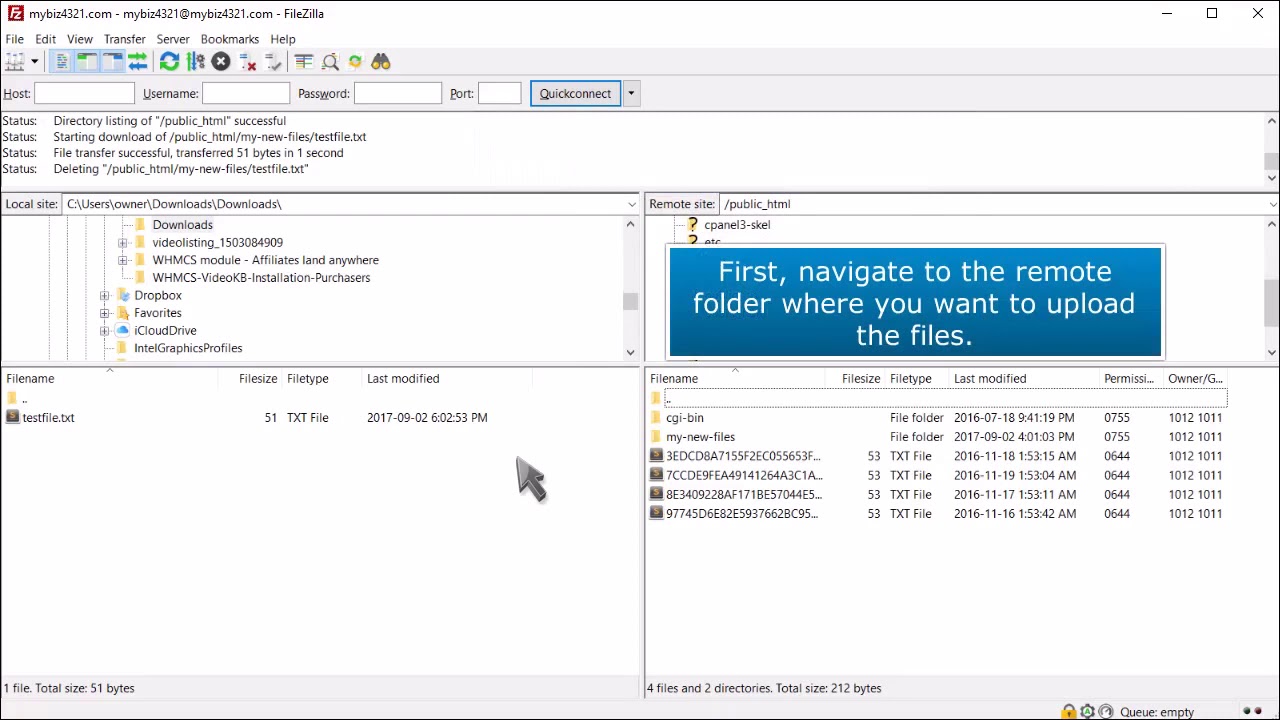The height and width of the screenshot is (720, 1280).
Task: Expand the Favorites tree node
Action: tap(105, 313)
